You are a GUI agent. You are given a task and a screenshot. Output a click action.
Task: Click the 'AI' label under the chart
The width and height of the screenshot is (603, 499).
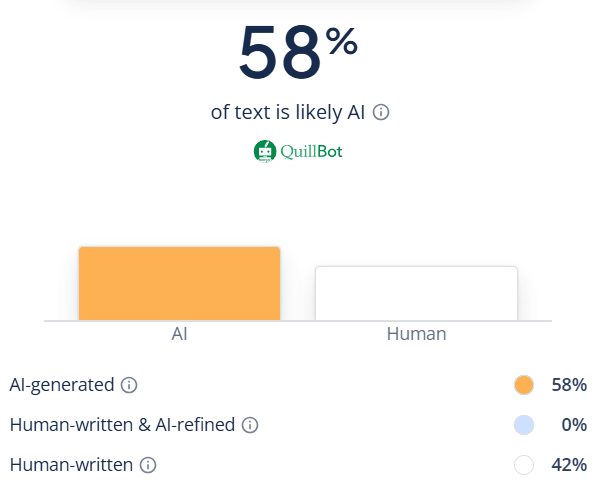(179, 334)
